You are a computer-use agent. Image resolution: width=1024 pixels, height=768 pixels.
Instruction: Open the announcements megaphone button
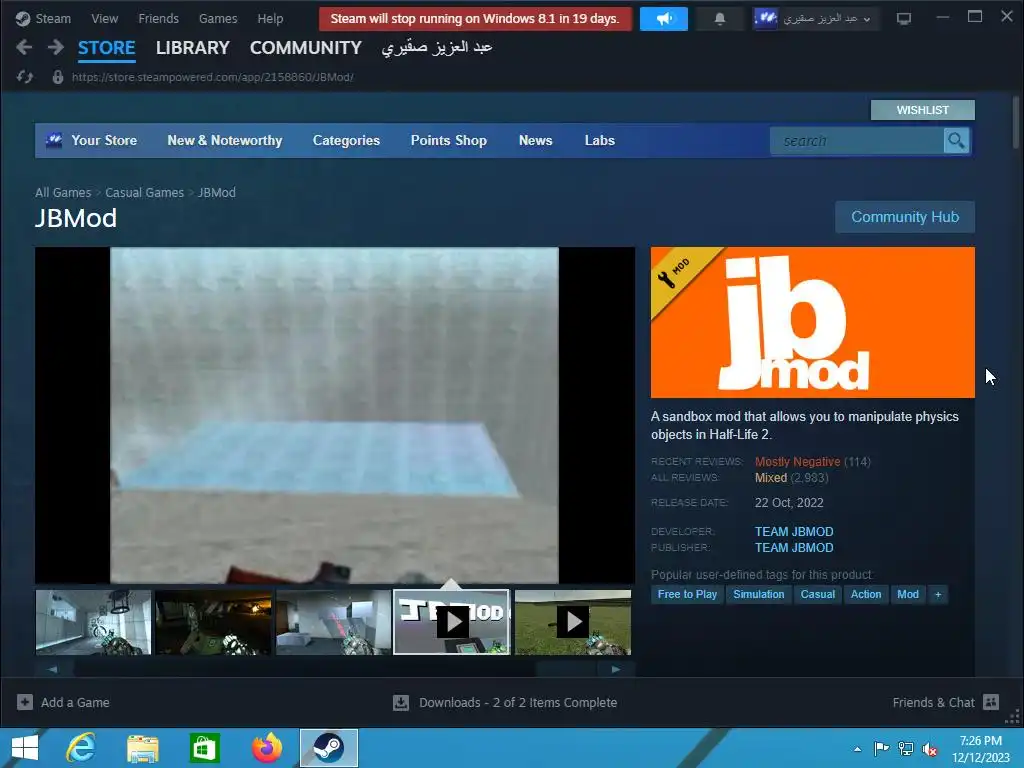[664, 18]
